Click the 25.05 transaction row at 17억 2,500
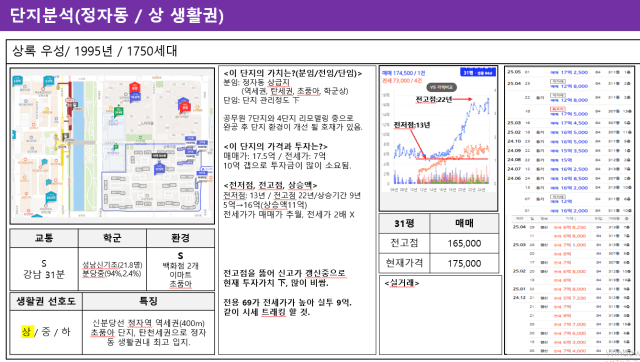Screen dimensions: 640x362 pos(569,72)
